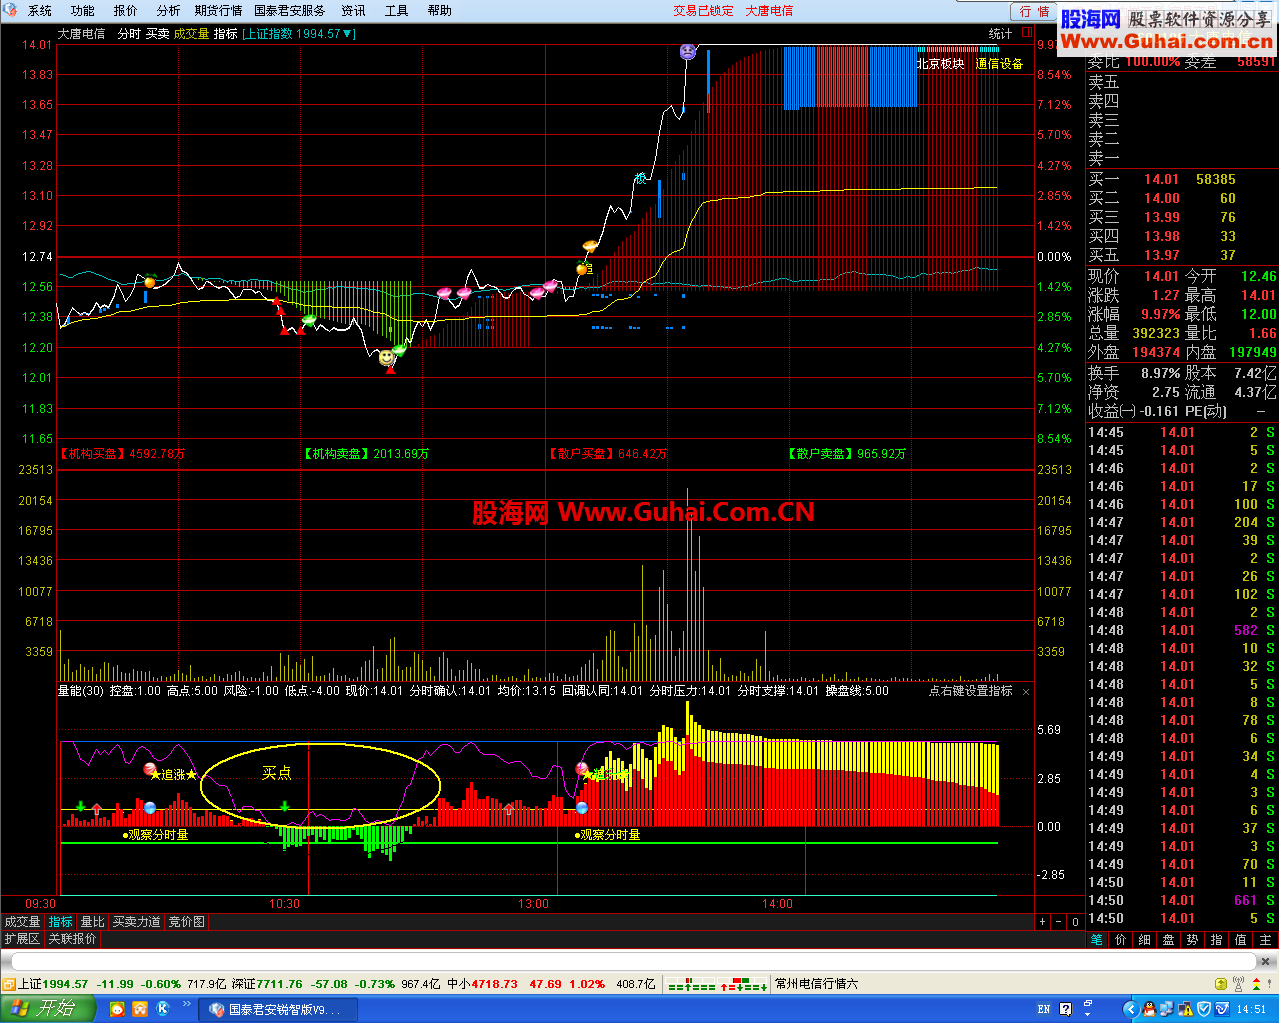Select the 值 value tab
The width and height of the screenshot is (1279, 1023).
click(x=1241, y=940)
